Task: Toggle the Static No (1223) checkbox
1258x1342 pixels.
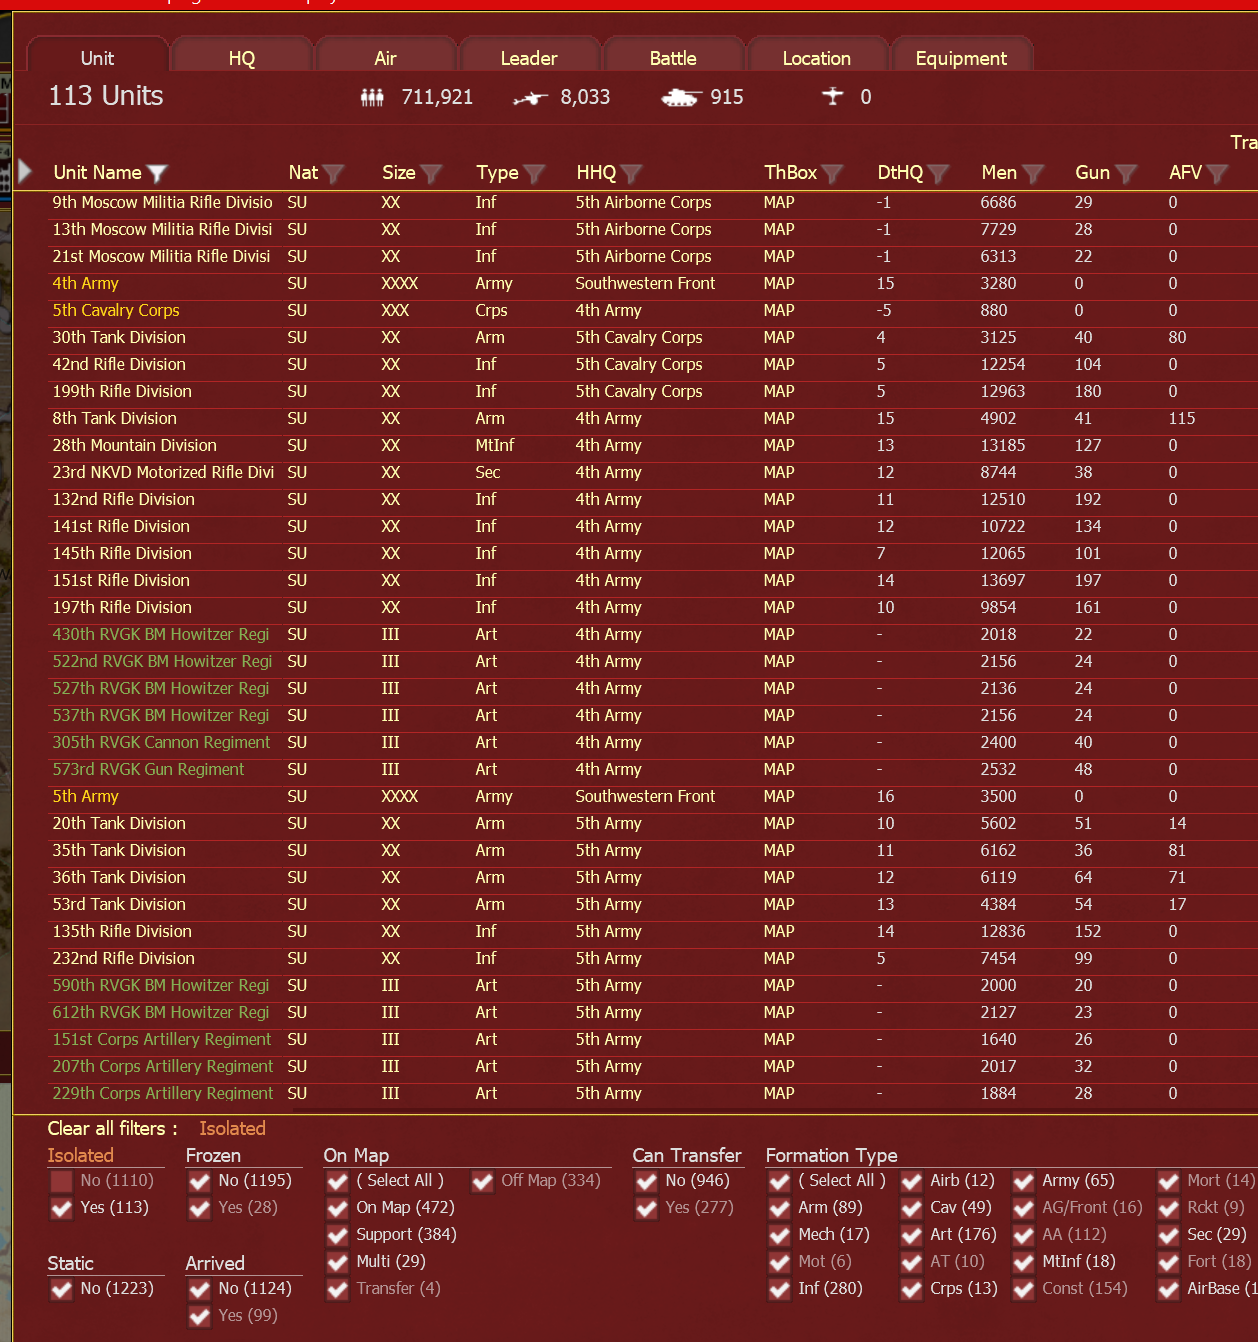Action: pos(62,1289)
